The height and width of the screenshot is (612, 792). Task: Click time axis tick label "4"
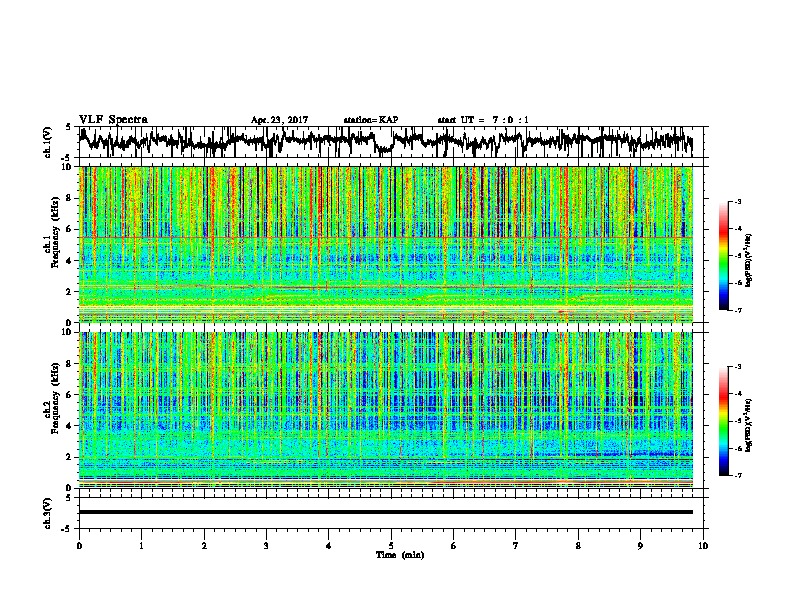click(329, 546)
